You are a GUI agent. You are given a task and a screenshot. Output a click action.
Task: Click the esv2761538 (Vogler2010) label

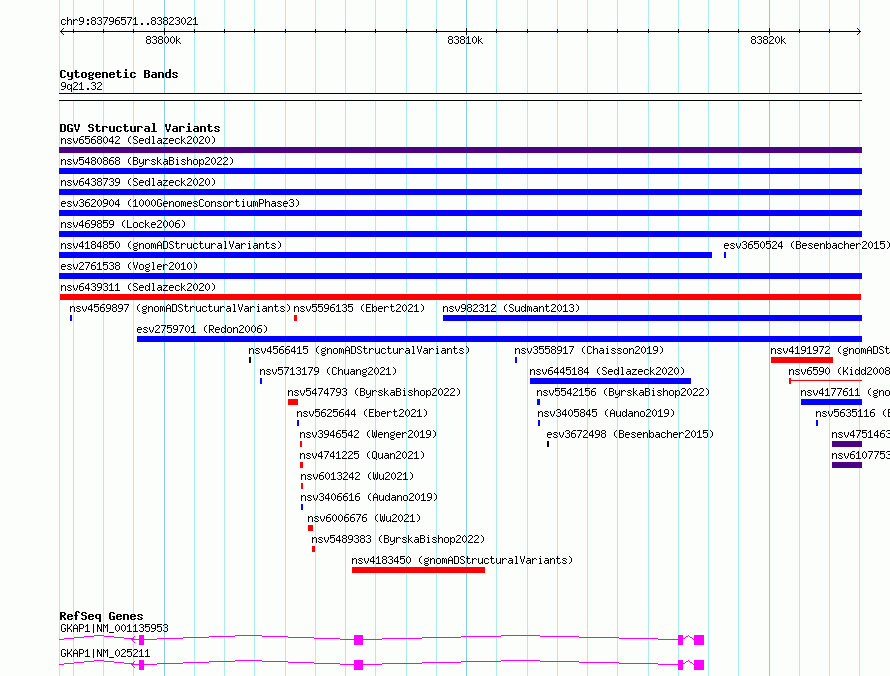click(x=129, y=266)
